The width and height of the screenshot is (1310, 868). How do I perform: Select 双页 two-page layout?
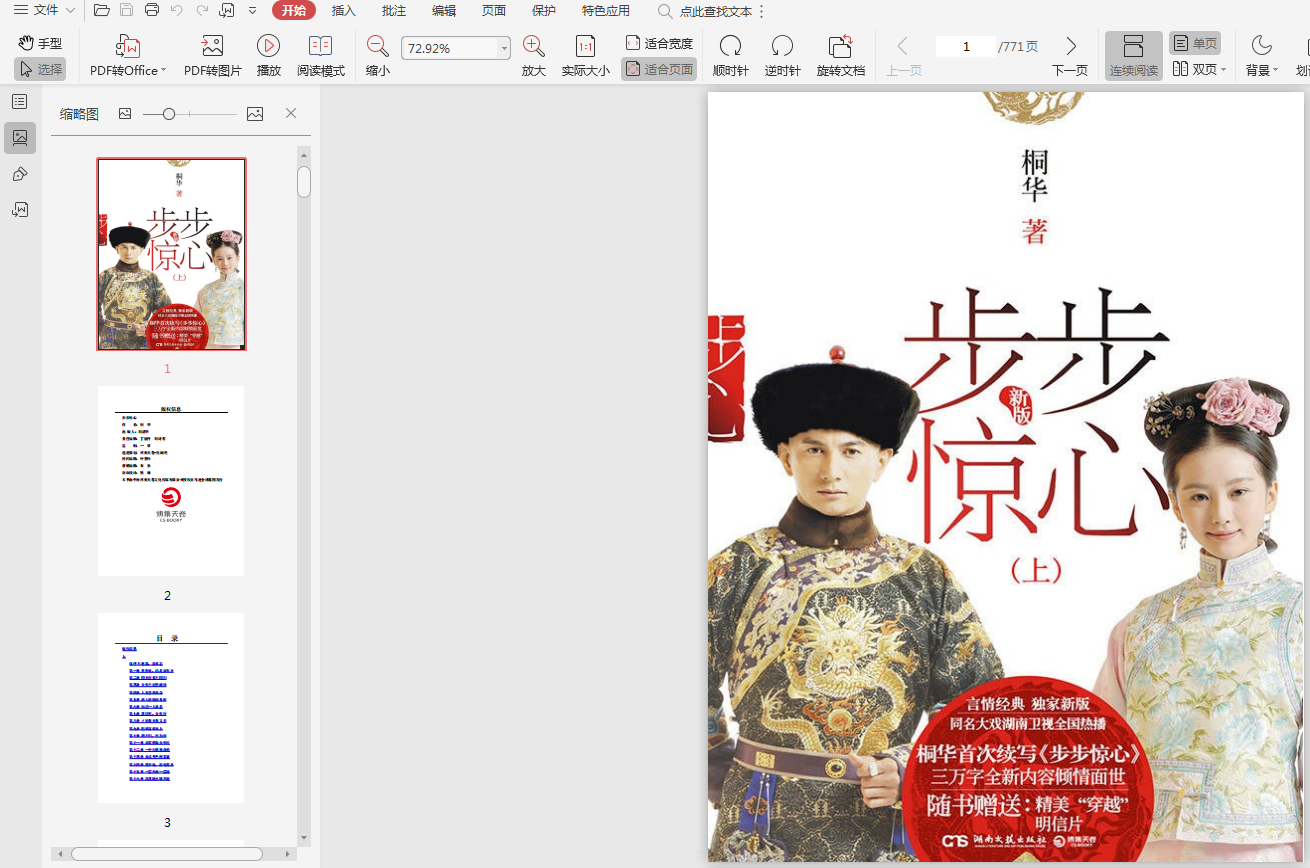tap(1193, 69)
